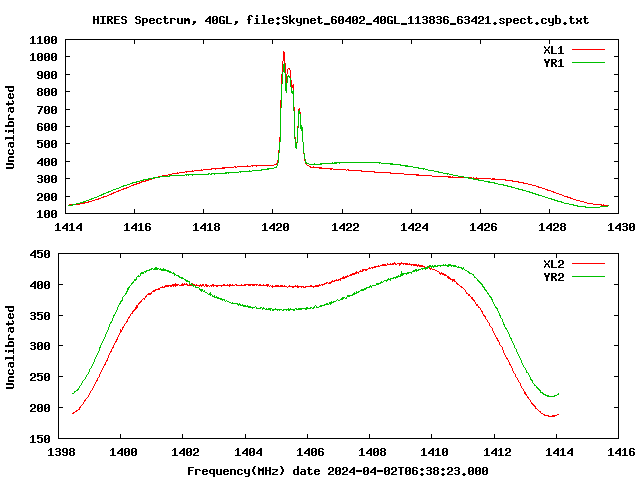640x480 pixels.
Task: Click the red XL2 legend line sample
Action: coord(588,264)
